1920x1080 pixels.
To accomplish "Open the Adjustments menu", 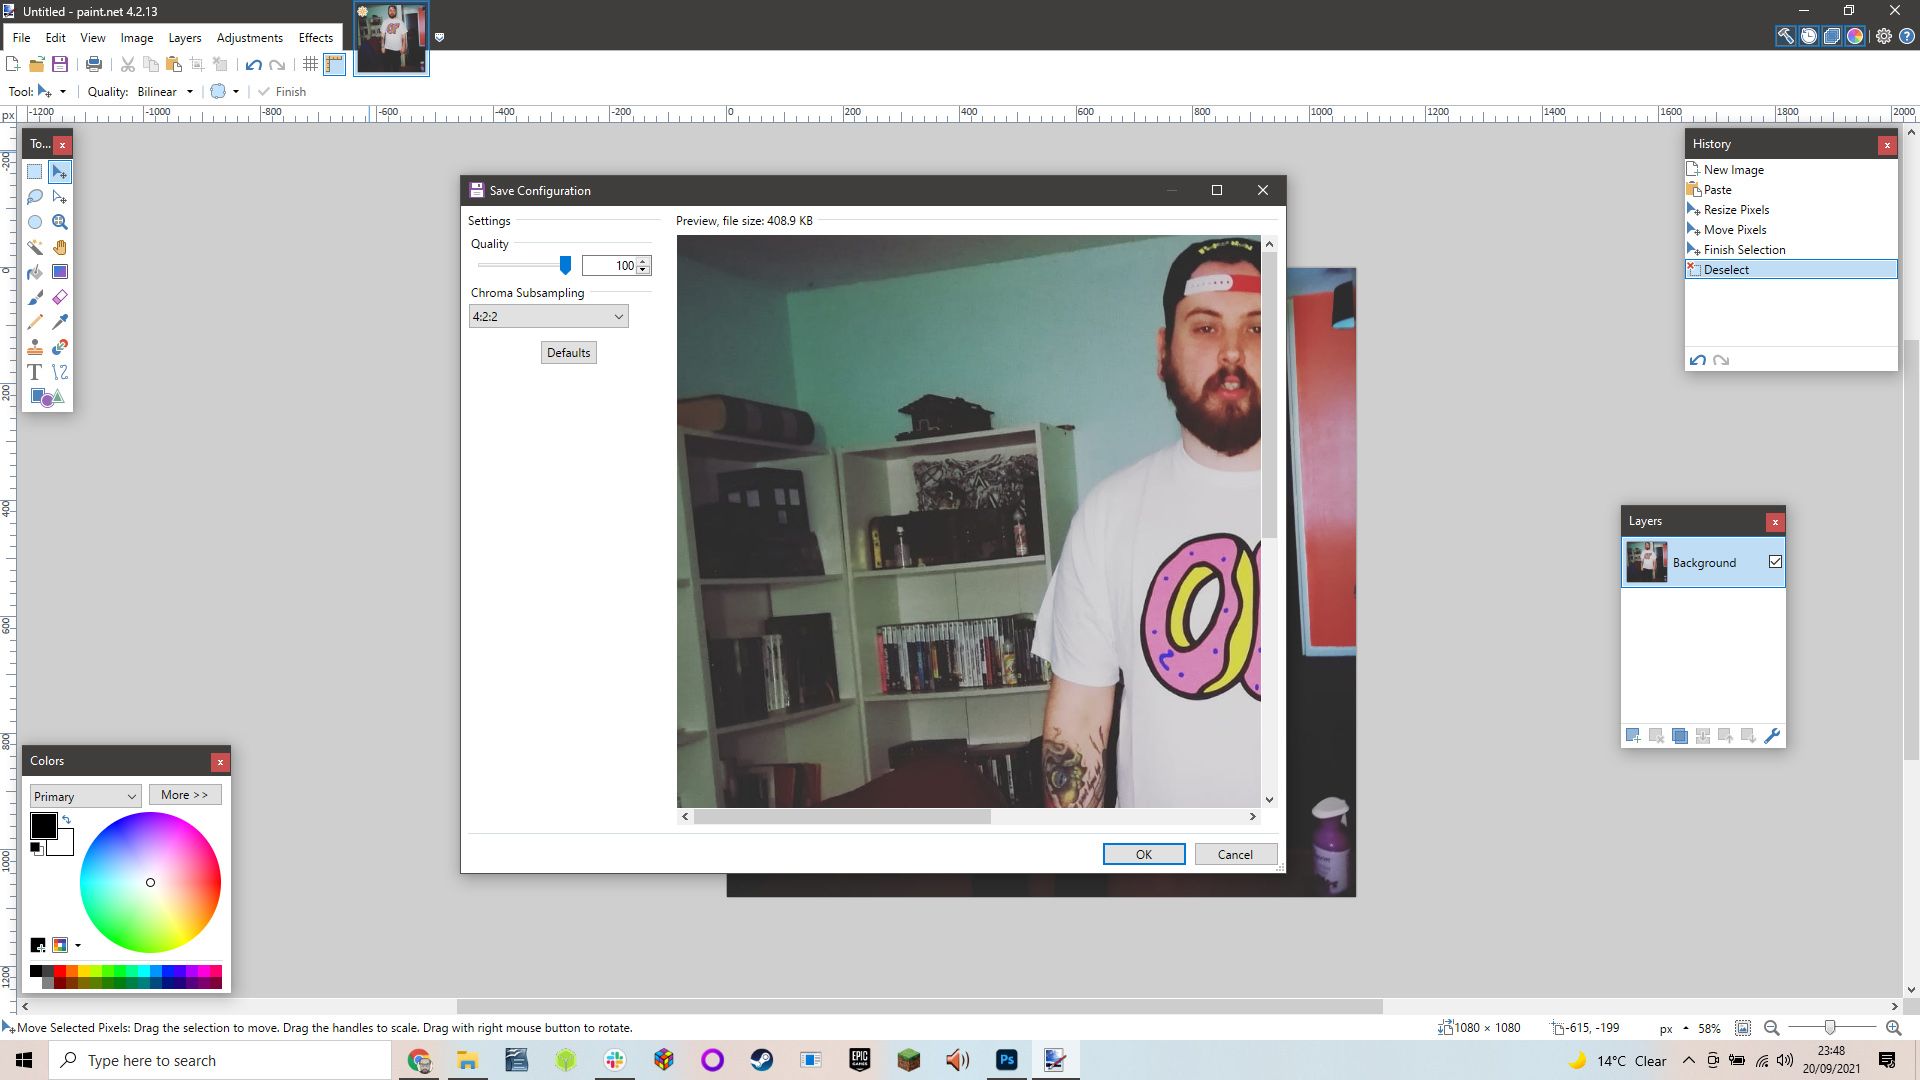I will click(249, 37).
